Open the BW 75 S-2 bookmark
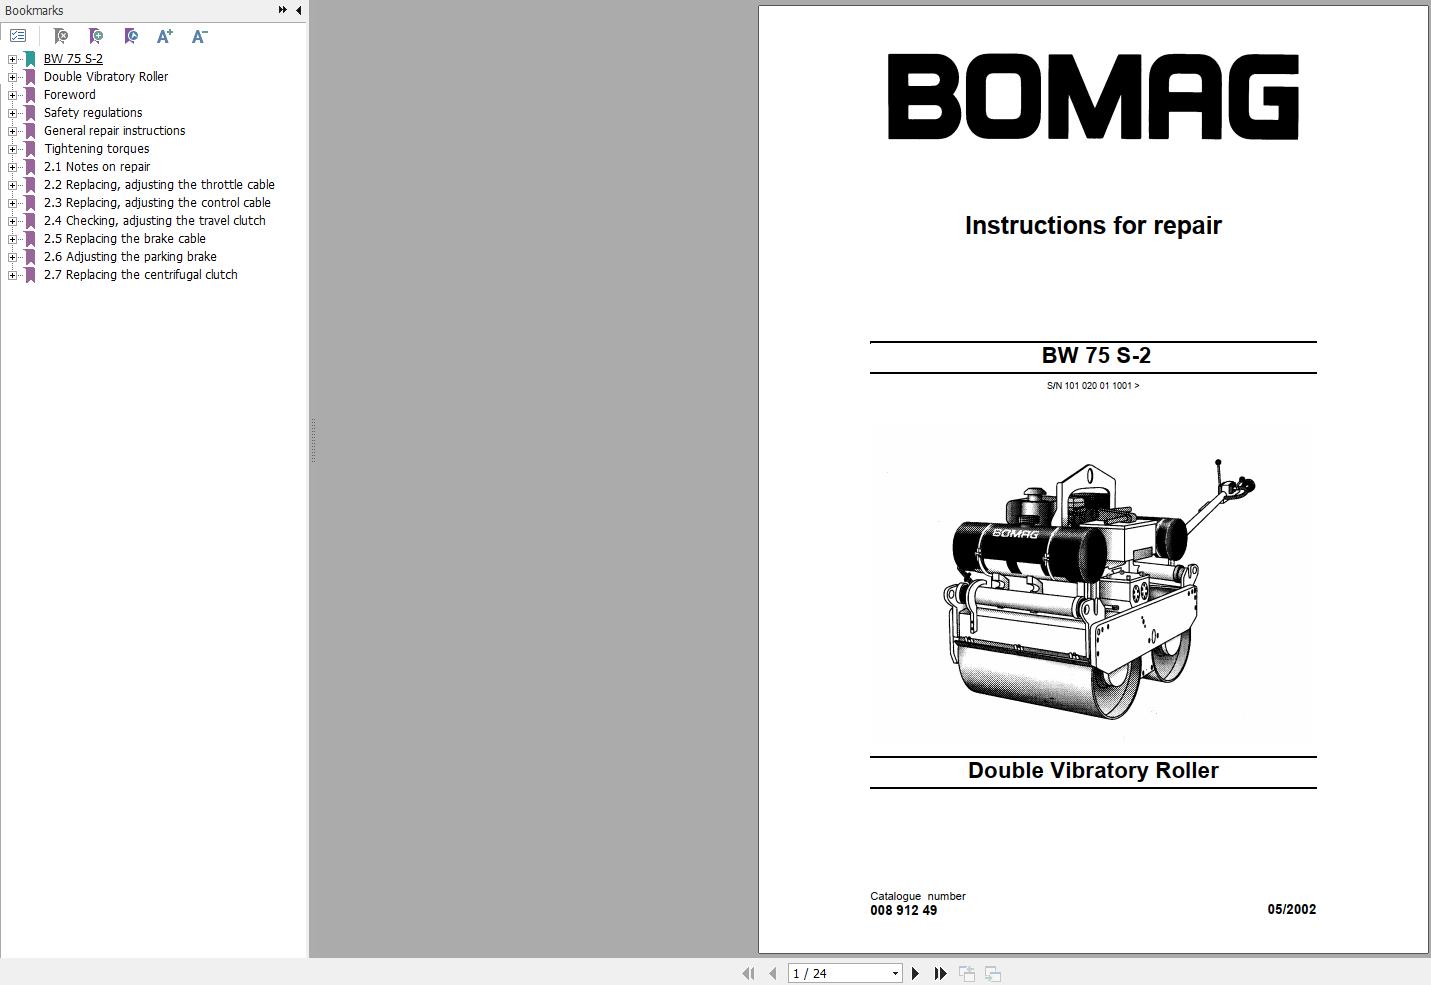Image resolution: width=1431 pixels, height=985 pixels. point(73,59)
